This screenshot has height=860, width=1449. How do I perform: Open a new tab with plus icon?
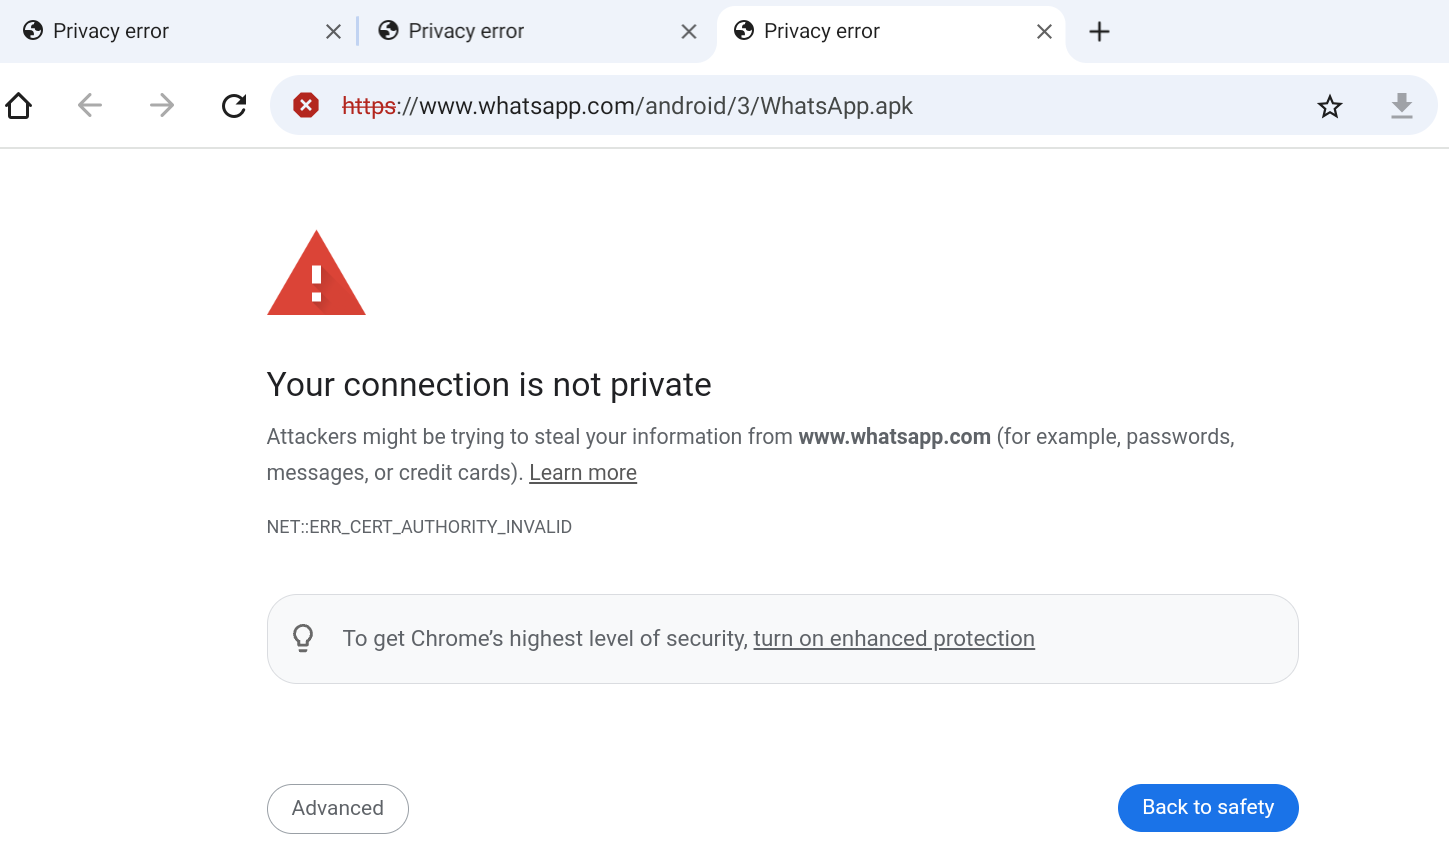(1099, 32)
